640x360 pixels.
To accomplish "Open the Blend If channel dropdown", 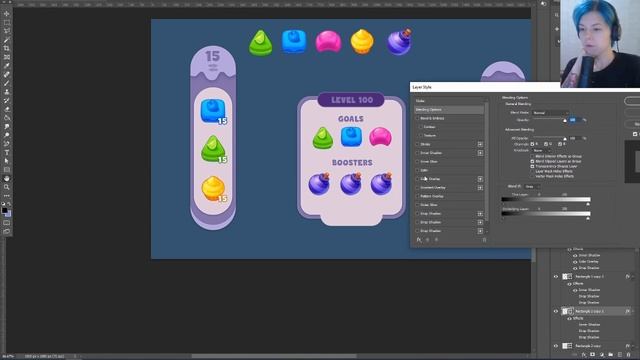I will click(x=532, y=187).
